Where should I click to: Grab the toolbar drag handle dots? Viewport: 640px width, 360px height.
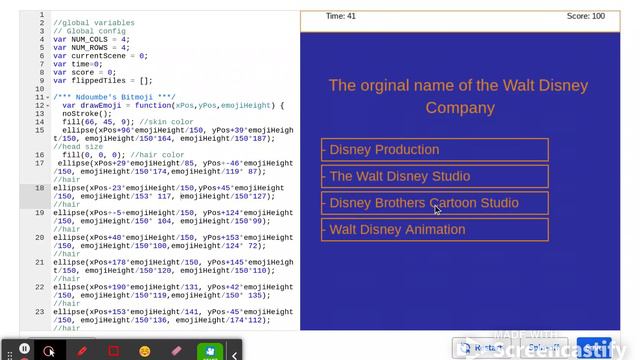coord(10,356)
